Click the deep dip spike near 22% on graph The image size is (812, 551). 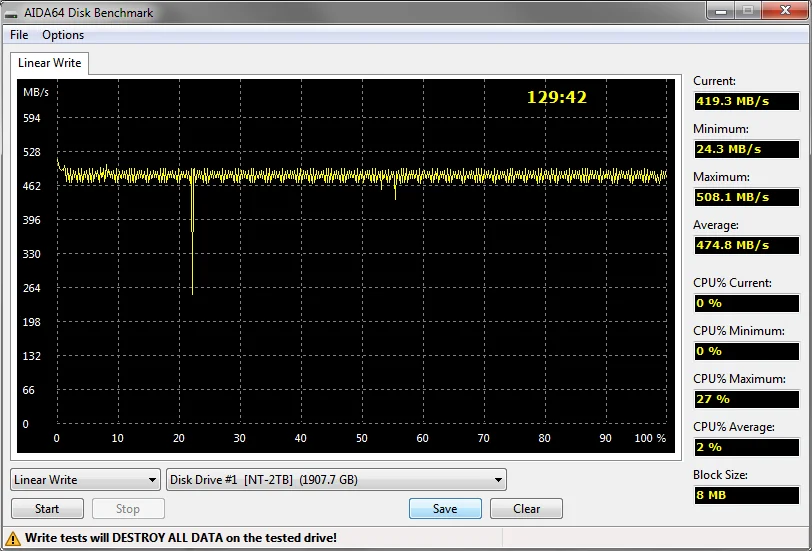tap(192, 233)
